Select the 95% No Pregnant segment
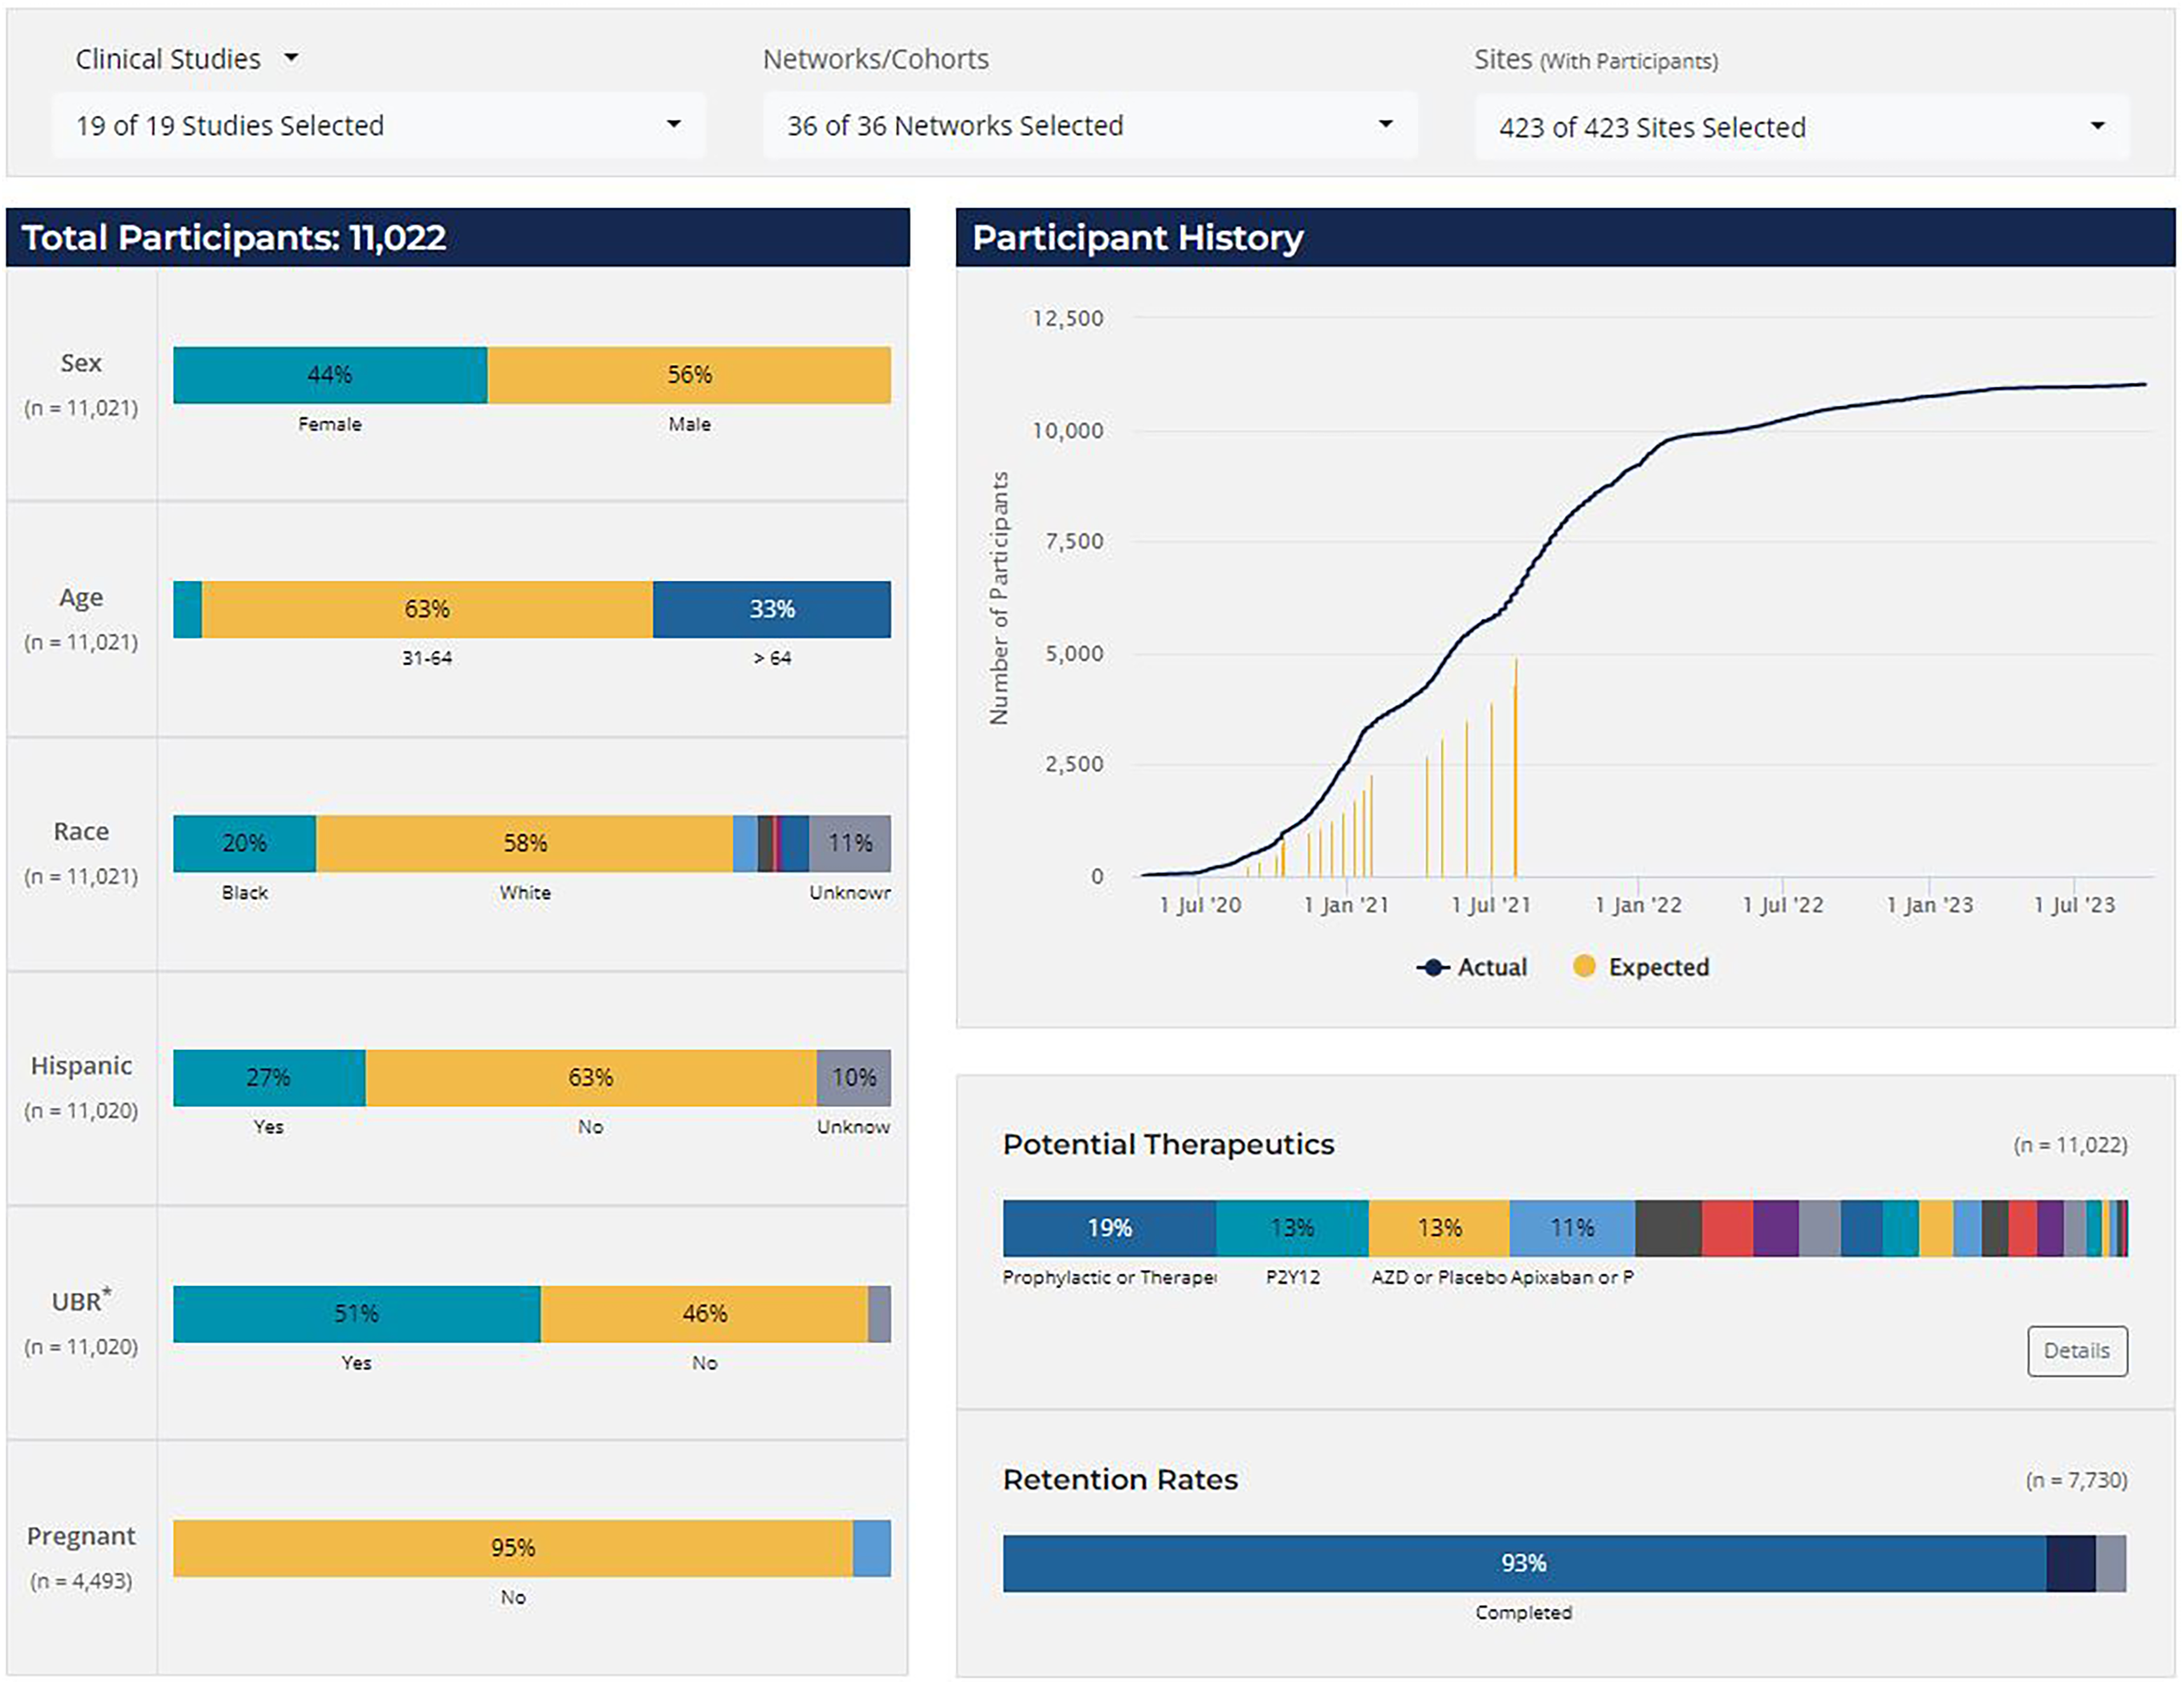This screenshot has width=2184, height=1684. click(512, 1548)
